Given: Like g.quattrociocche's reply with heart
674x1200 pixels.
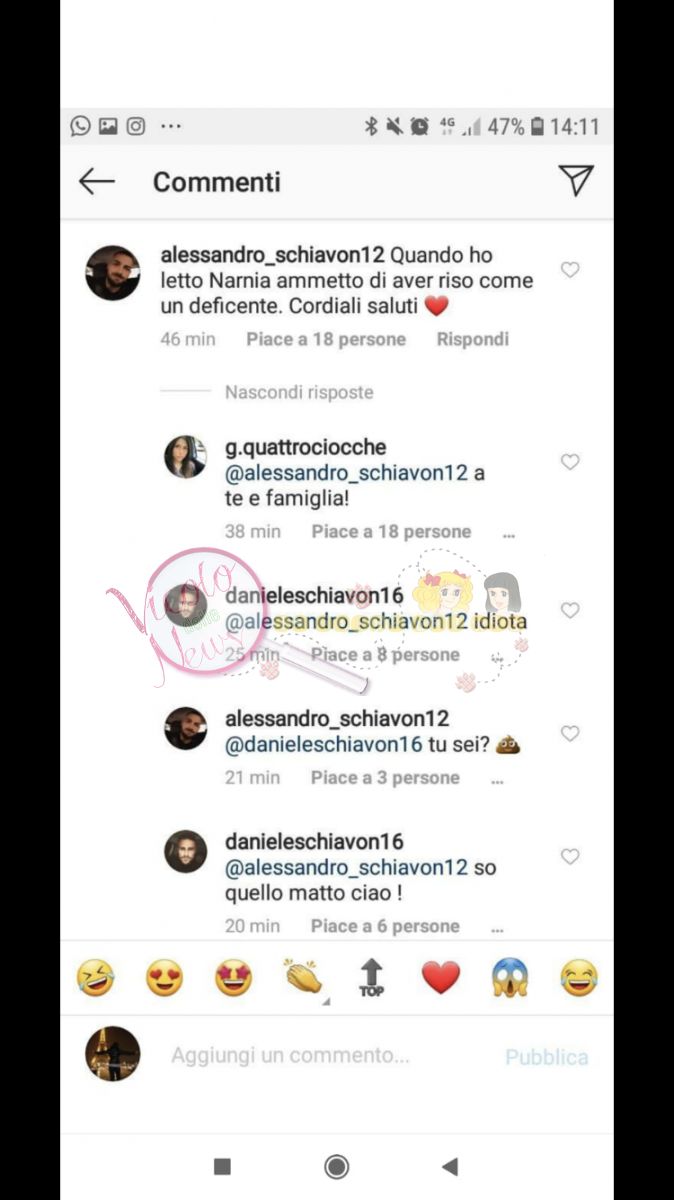Looking at the screenshot, I should click(570, 462).
